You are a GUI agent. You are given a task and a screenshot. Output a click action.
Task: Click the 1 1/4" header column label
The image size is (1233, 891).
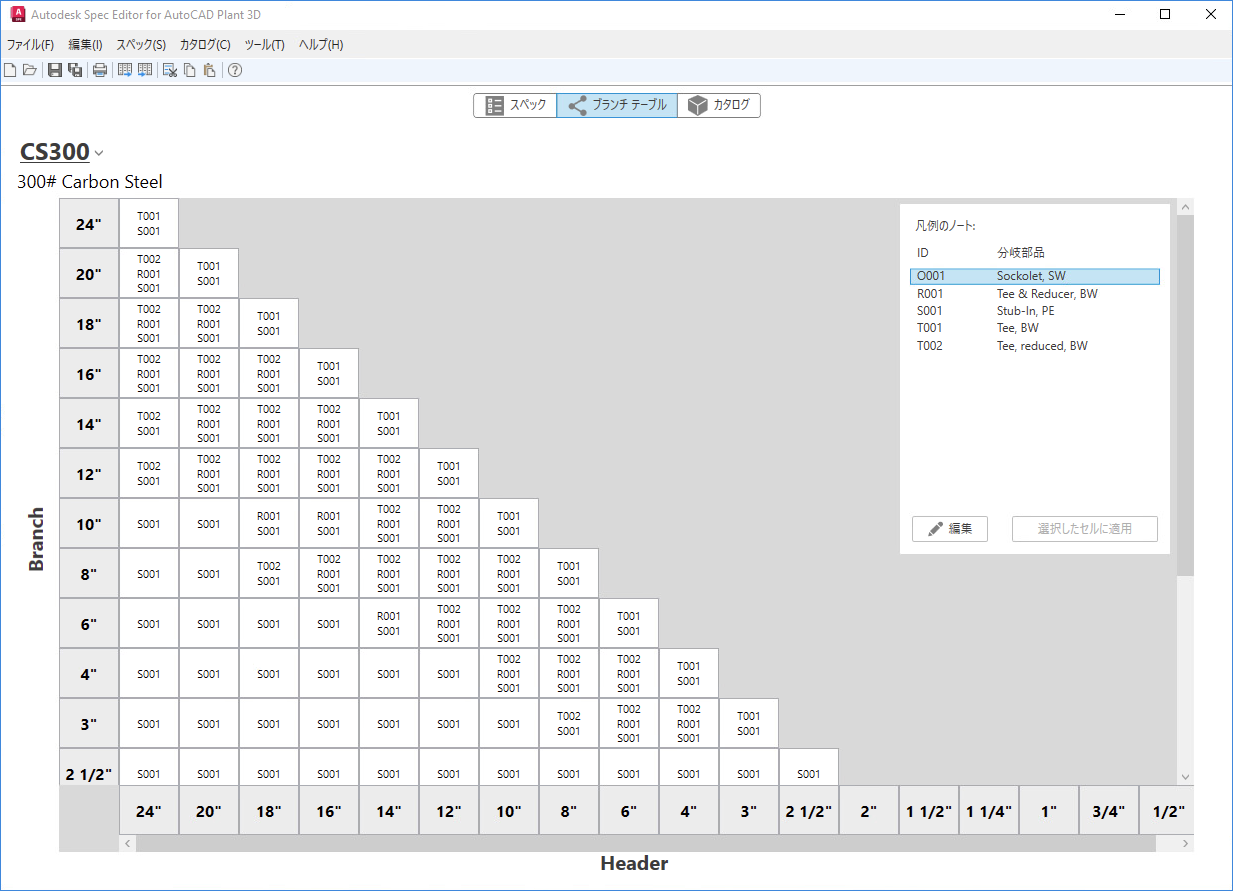pyautogui.click(x=989, y=811)
